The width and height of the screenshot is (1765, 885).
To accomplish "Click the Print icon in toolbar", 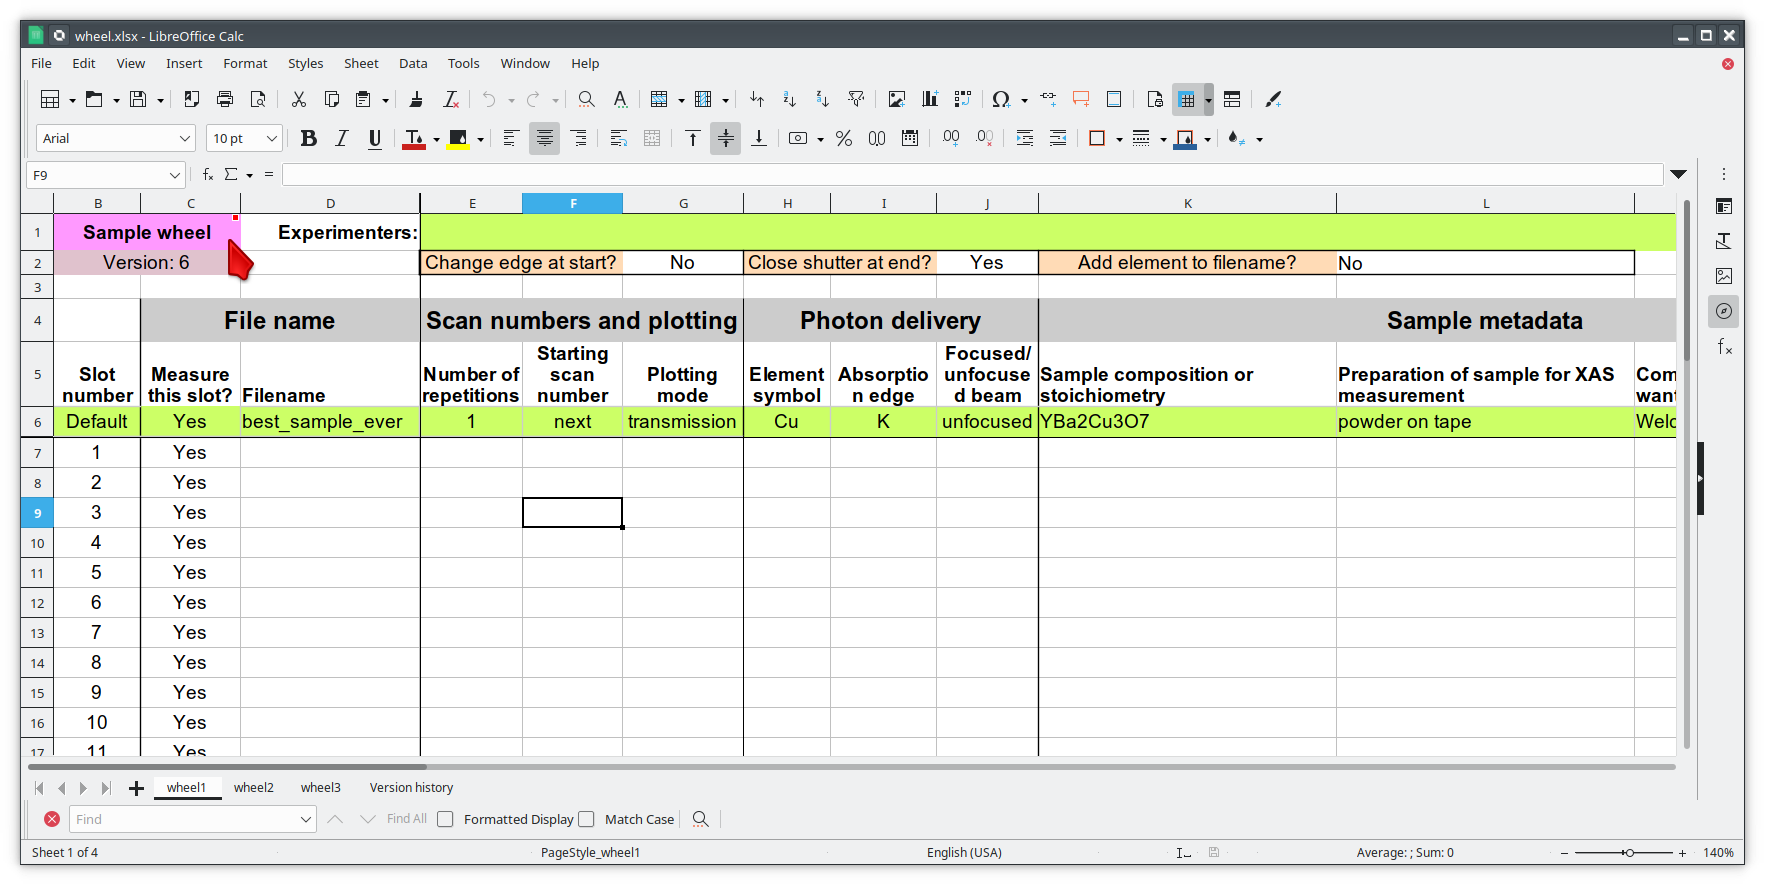I will click(225, 99).
